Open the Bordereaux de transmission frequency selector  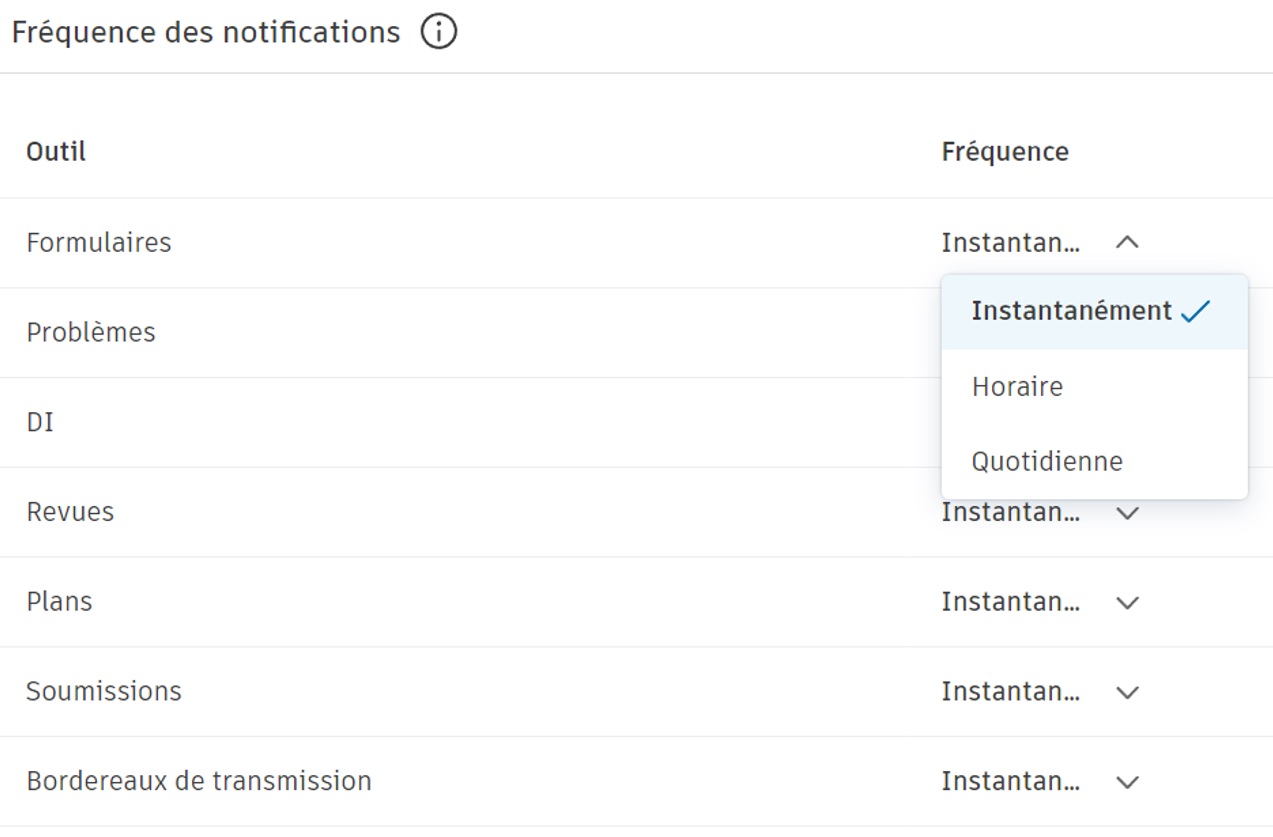pyautogui.click(x=1127, y=781)
